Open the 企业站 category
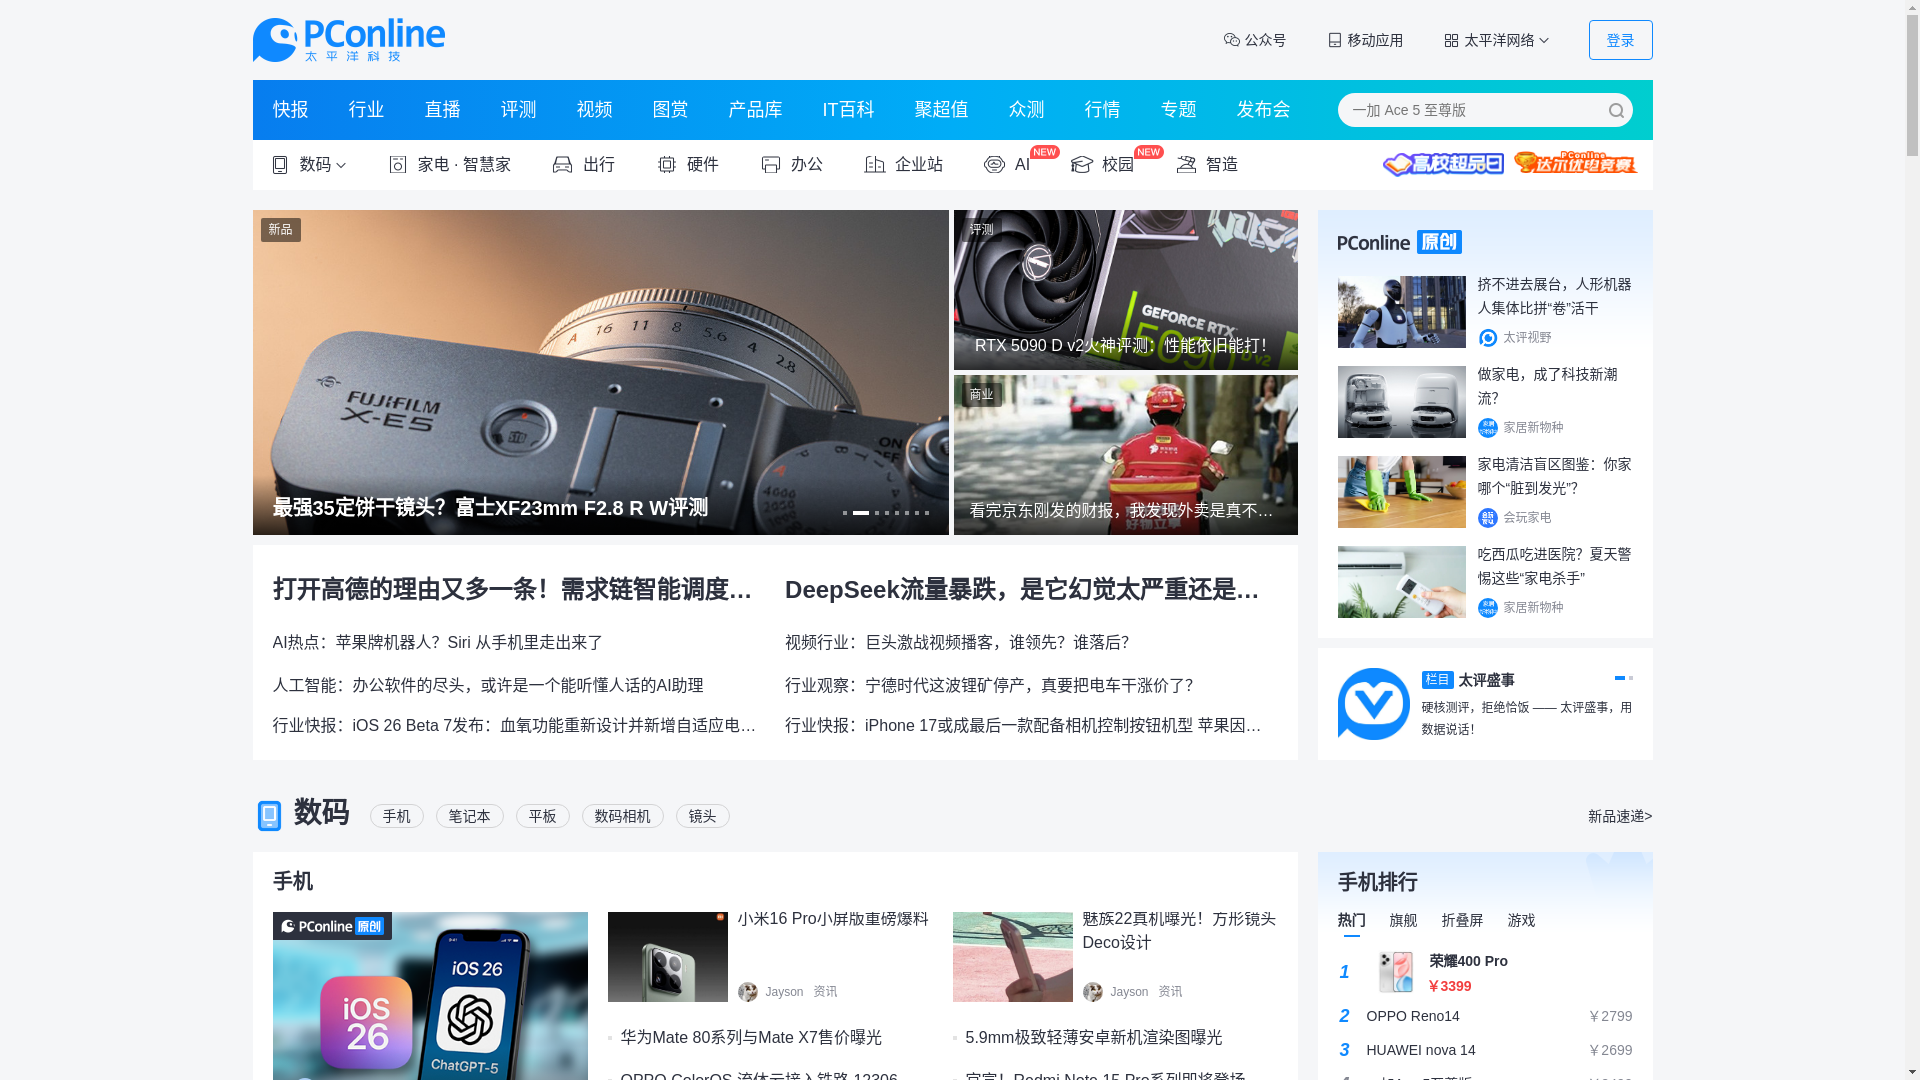Viewport: 1920px width, 1080px height. coord(904,165)
